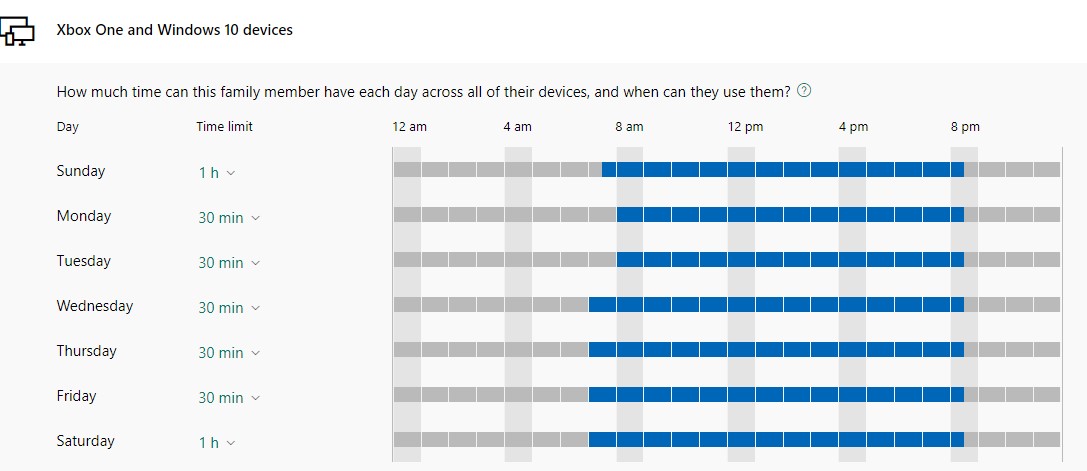
Task: Click Wednesday's schedule bar
Action: coord(776,305)
